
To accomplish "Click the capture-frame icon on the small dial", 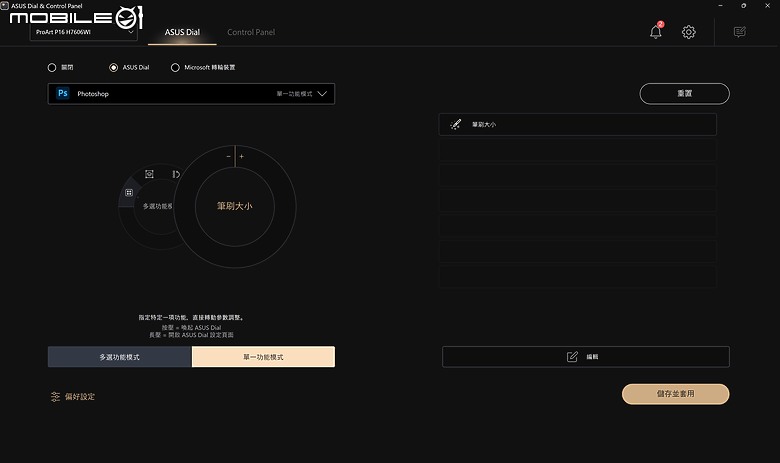I will [149, 174].
